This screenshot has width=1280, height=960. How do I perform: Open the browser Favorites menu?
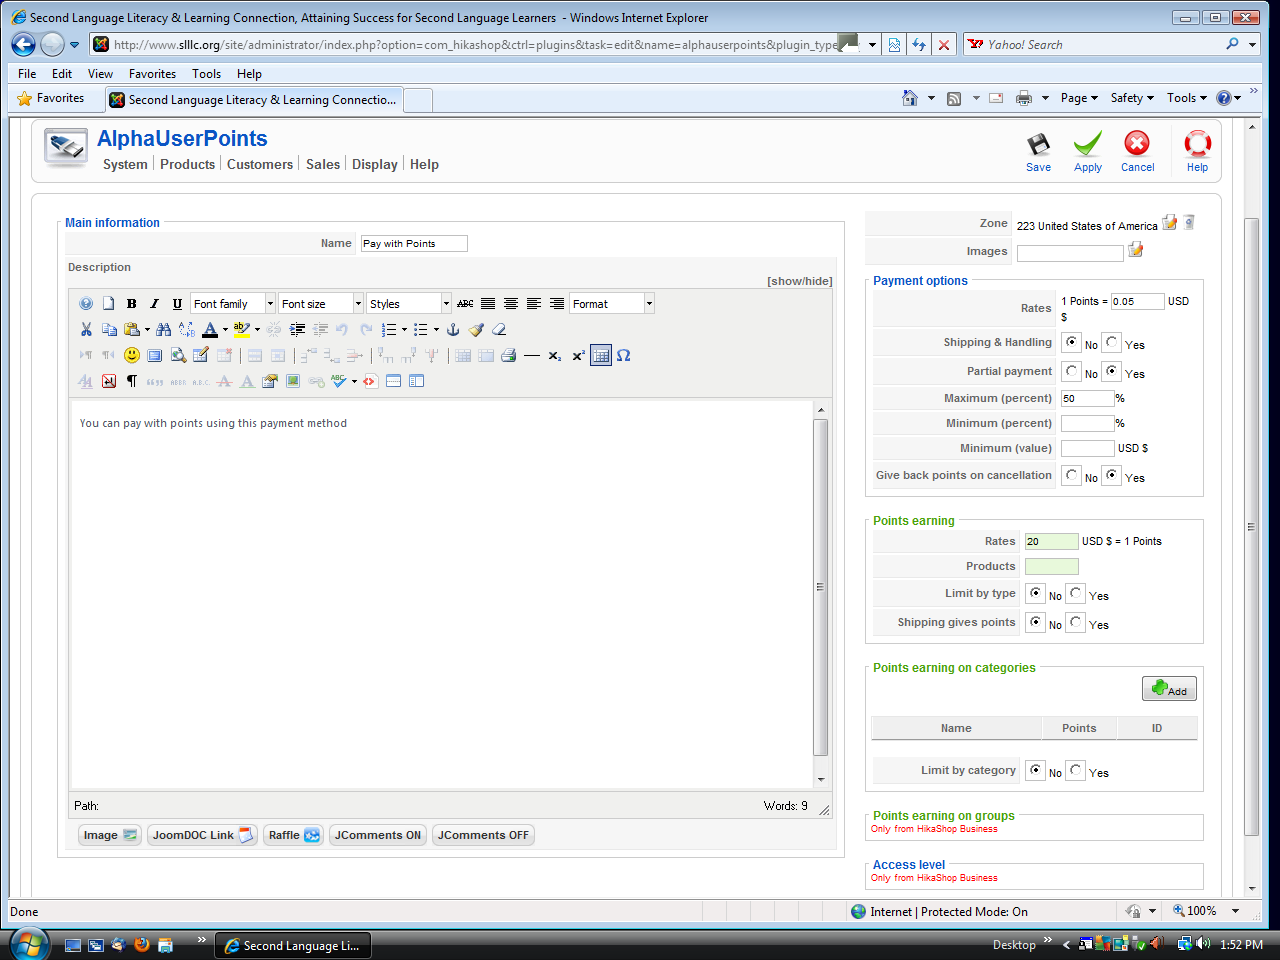coord(152,74)
